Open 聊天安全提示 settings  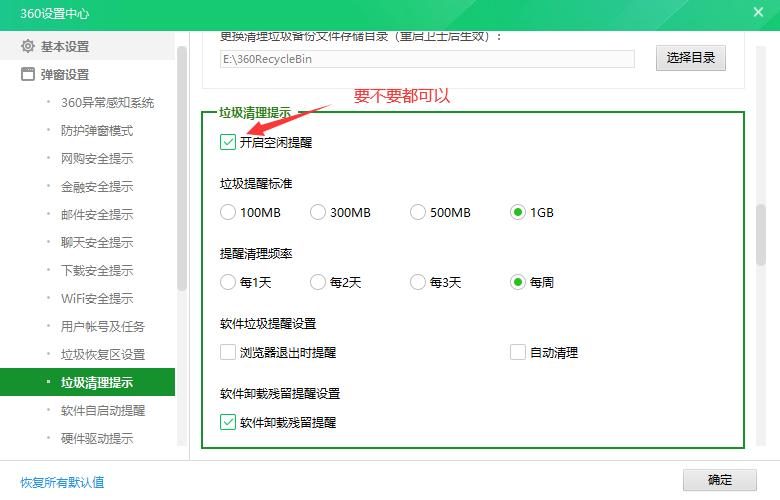tap(97, 242)
